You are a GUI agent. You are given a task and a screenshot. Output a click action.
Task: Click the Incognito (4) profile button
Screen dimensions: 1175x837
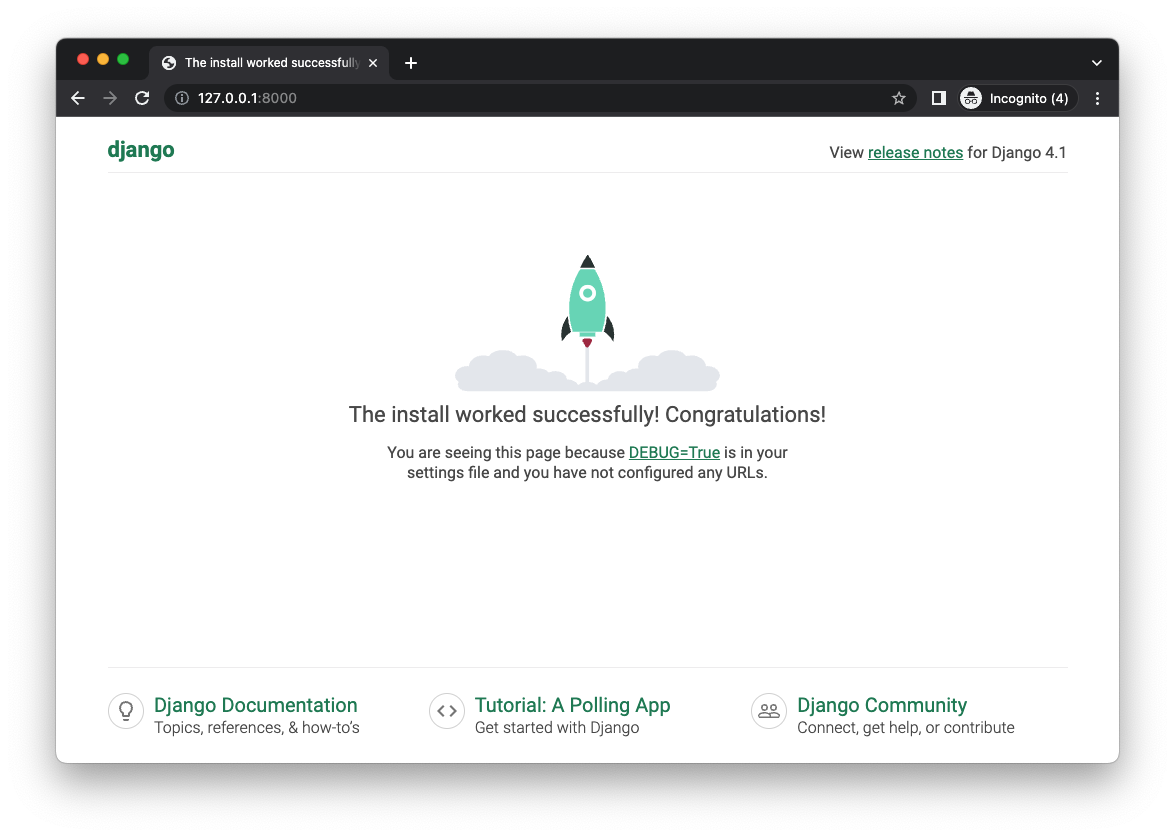tap(1017, 98)
